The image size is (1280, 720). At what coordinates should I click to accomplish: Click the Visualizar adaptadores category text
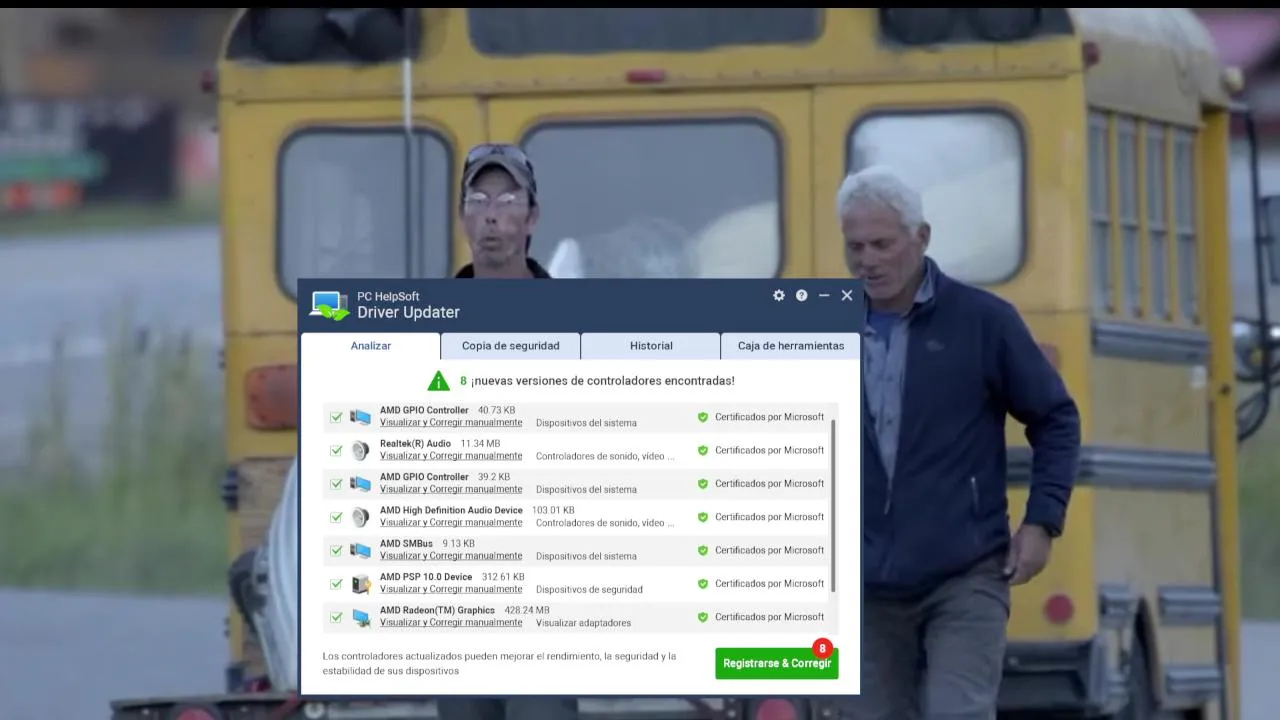click(583, 622)
